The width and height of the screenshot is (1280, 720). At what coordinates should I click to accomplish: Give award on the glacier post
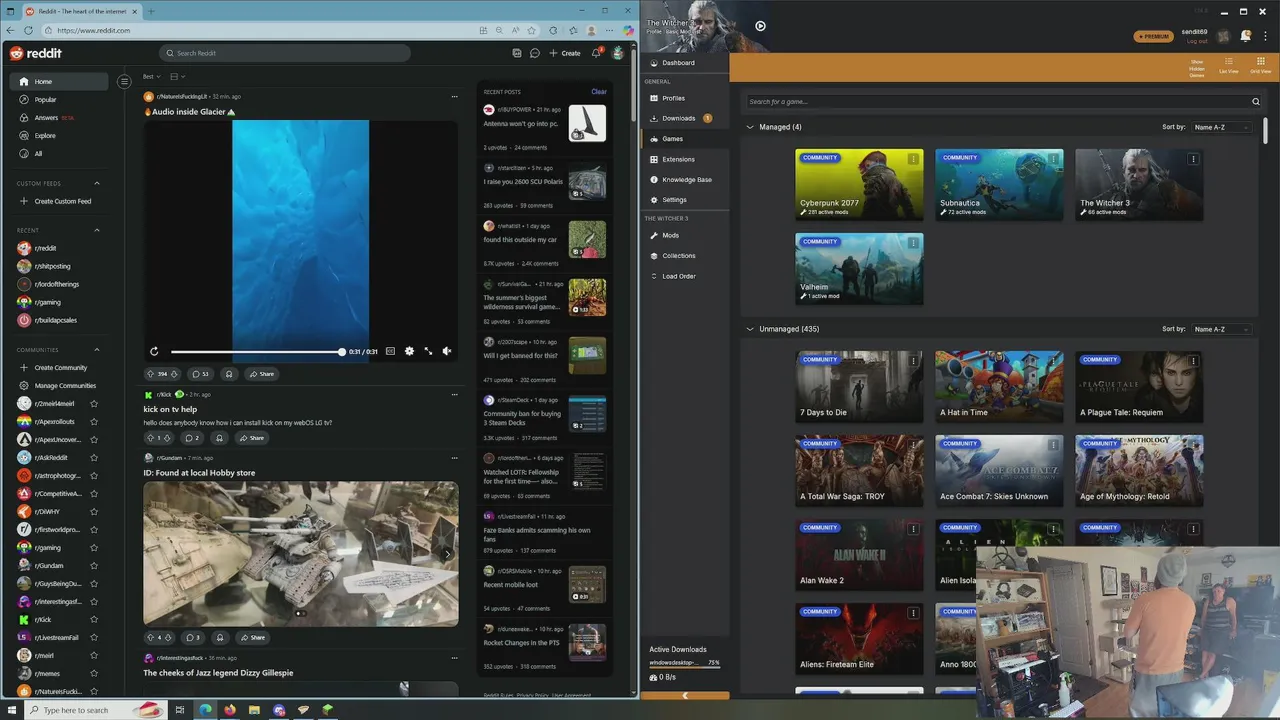click(229, 374)
